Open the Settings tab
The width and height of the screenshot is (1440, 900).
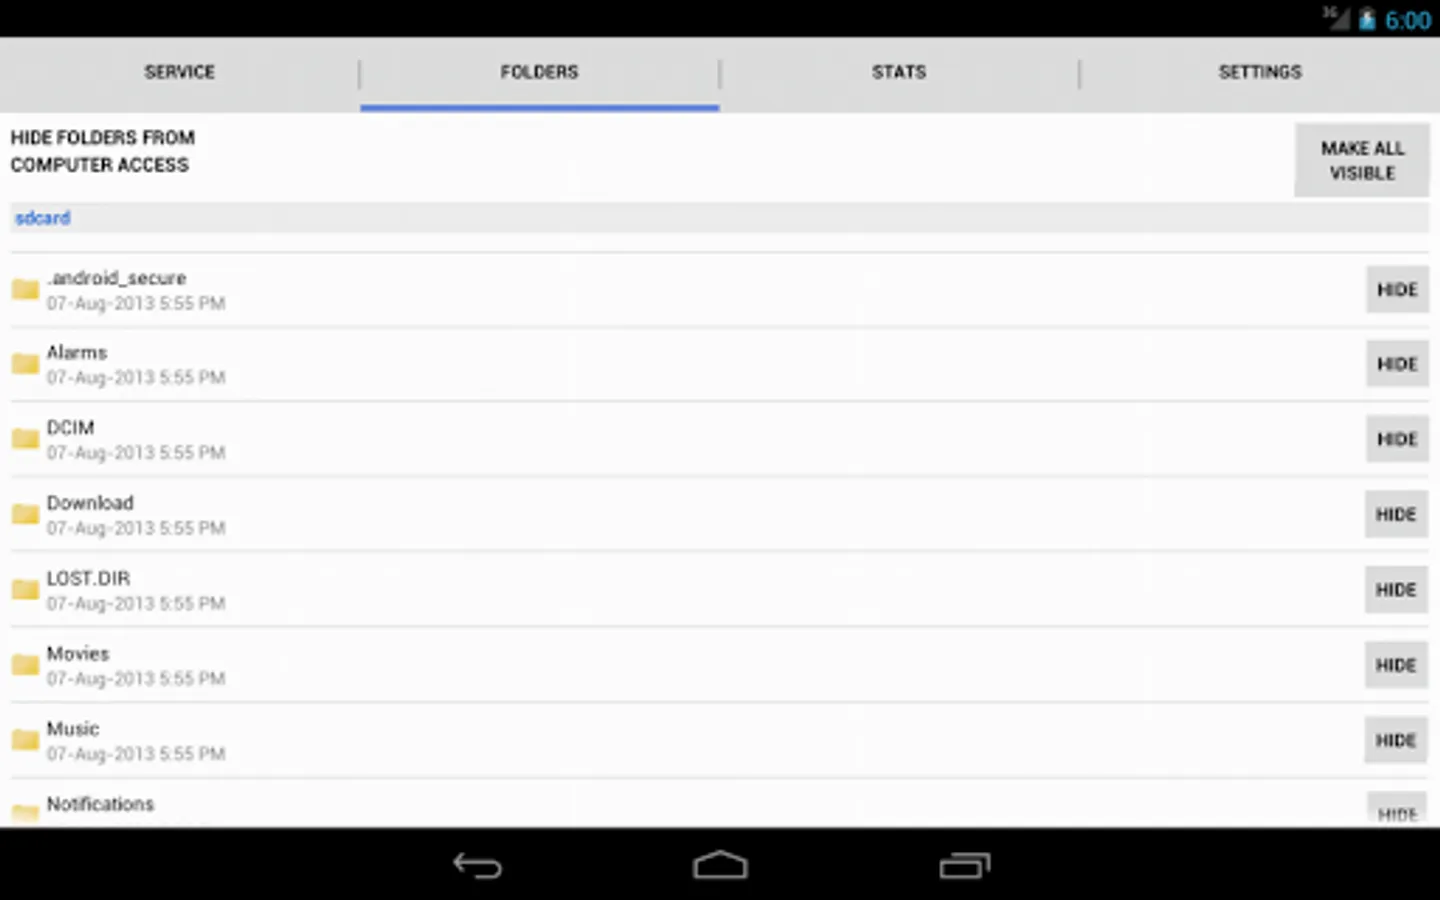(x=1260, y=72)
